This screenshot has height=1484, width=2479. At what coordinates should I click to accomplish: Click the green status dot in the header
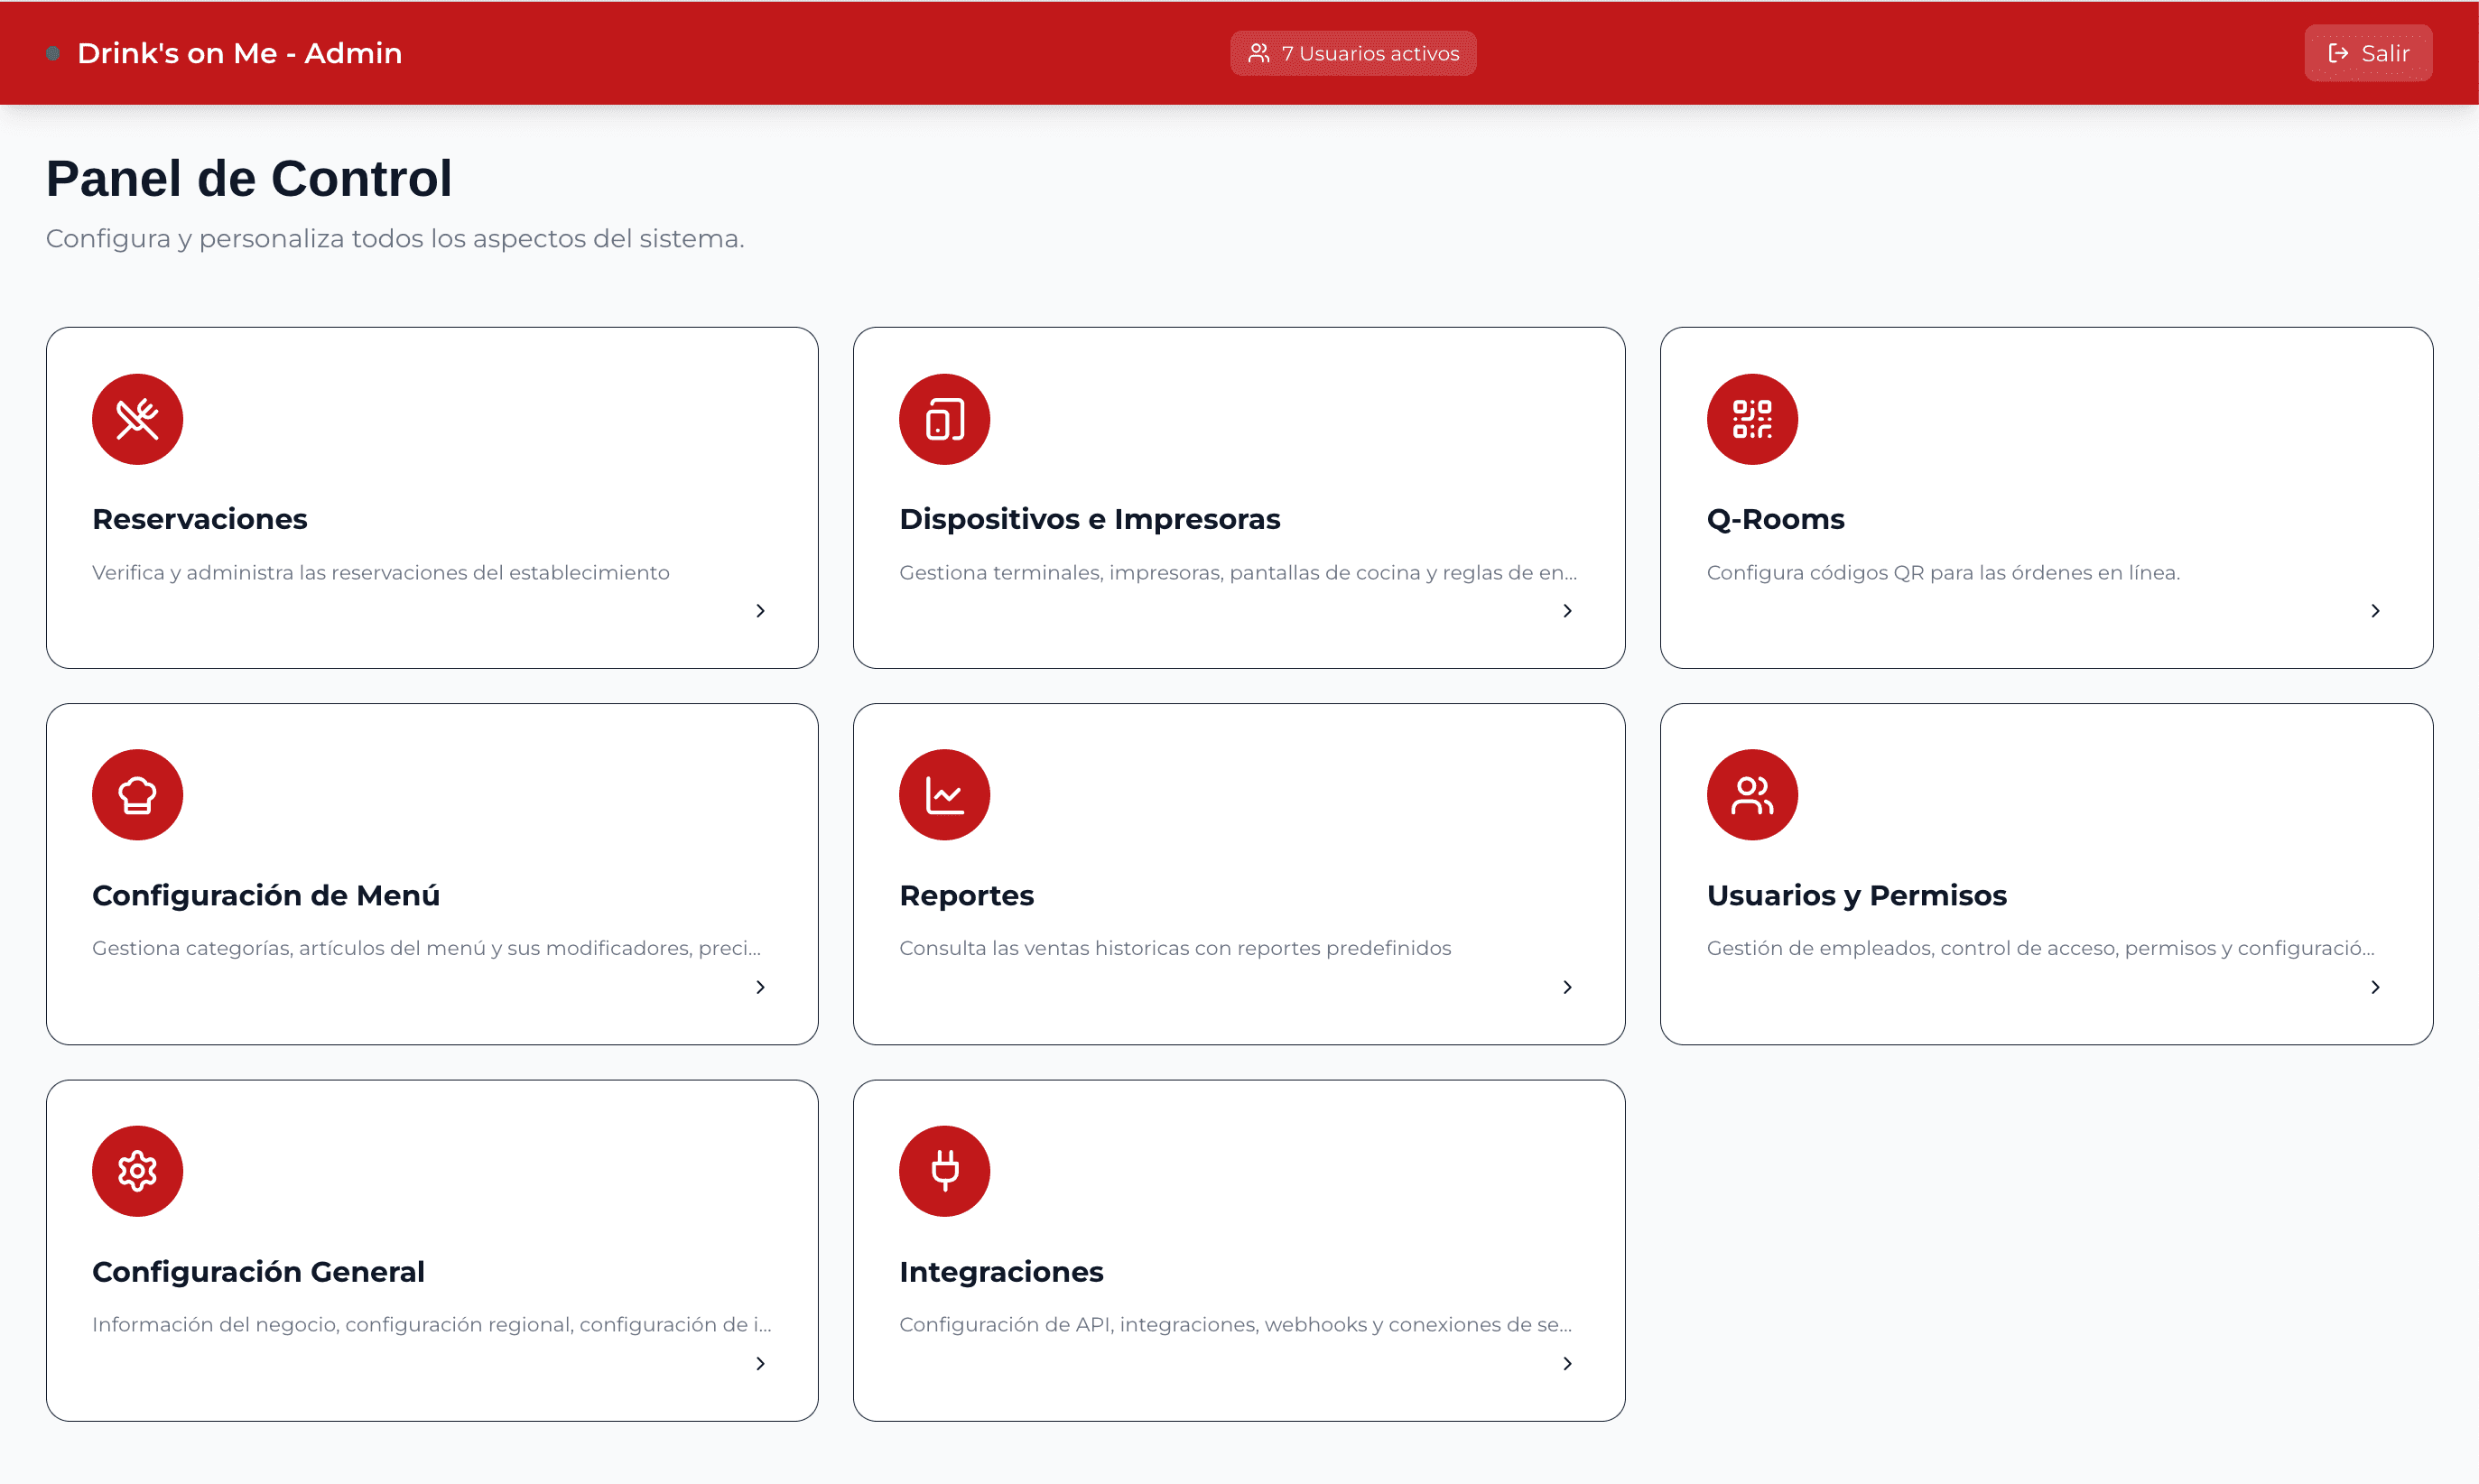[x=53, y=53]
